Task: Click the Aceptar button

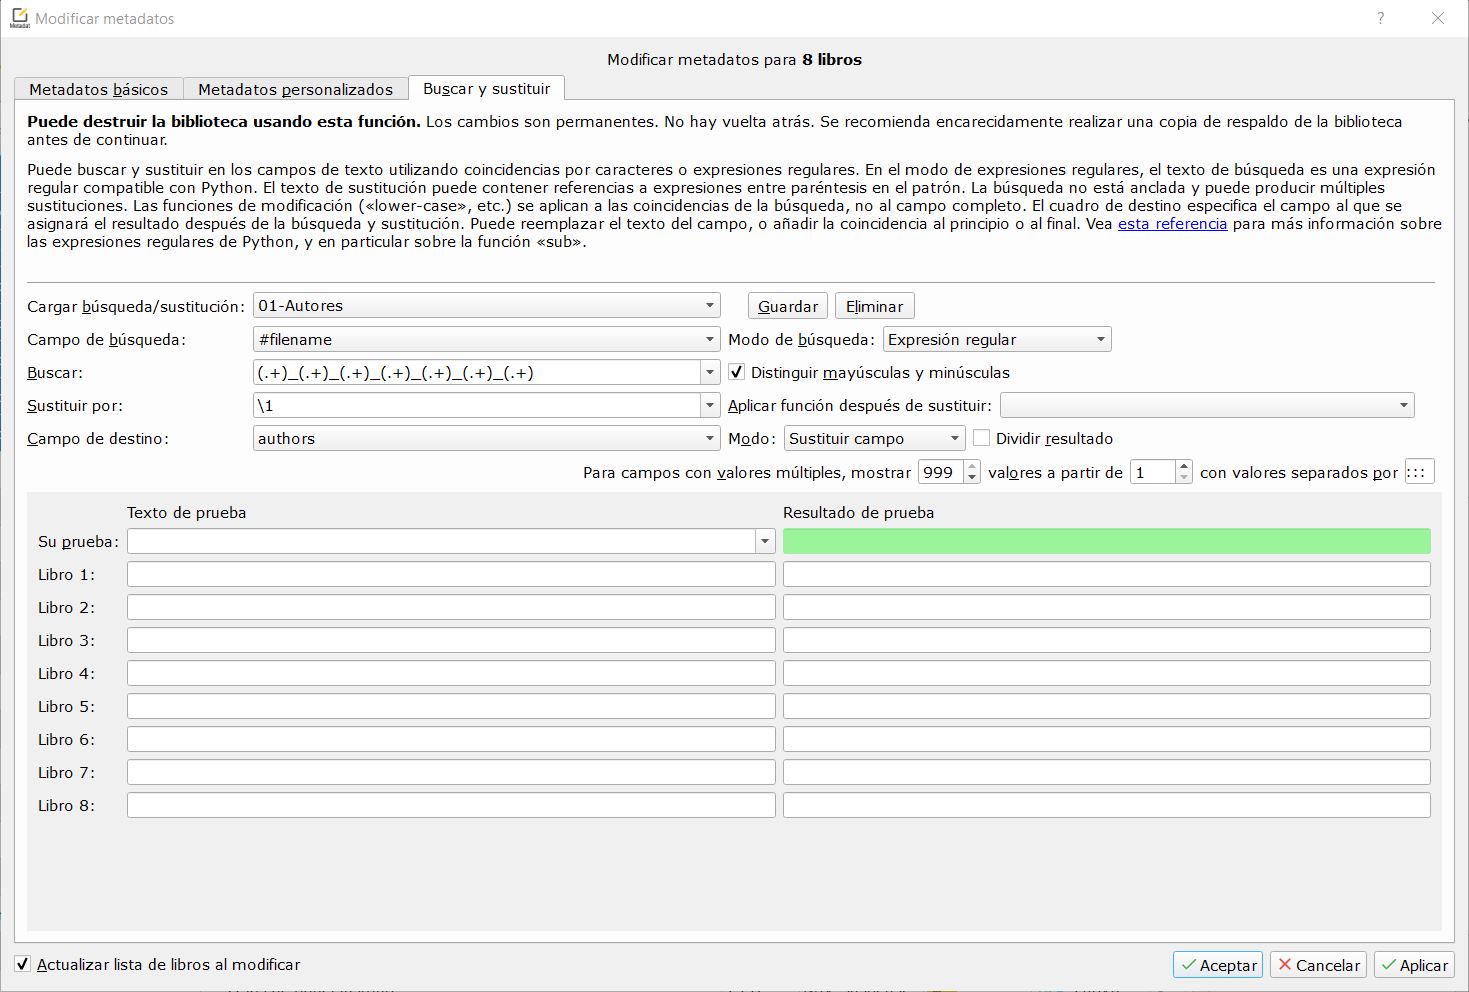Action: (1218, 965)
